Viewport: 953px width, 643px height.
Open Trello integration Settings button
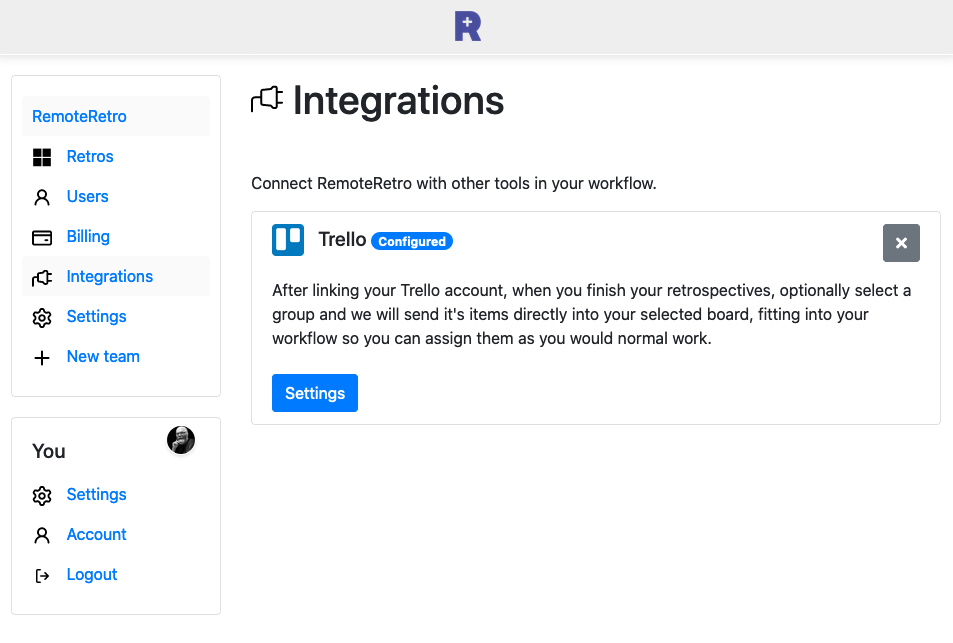pyautogui.click(x=315, y=393)
